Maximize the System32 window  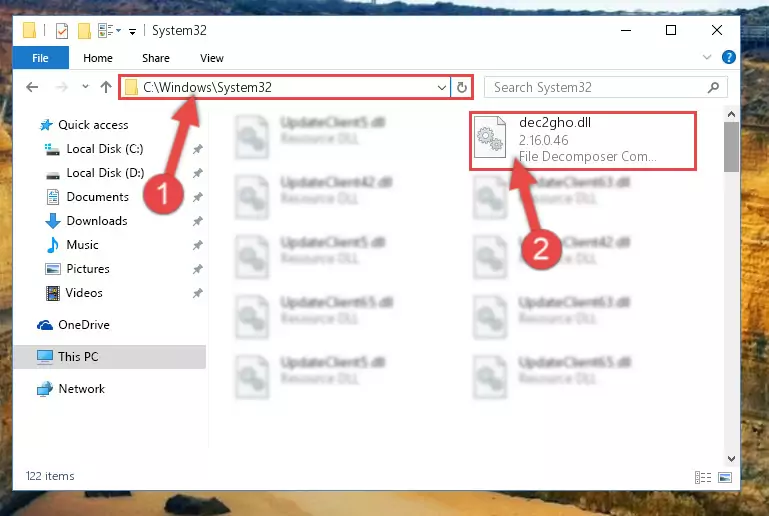[671, 30]
